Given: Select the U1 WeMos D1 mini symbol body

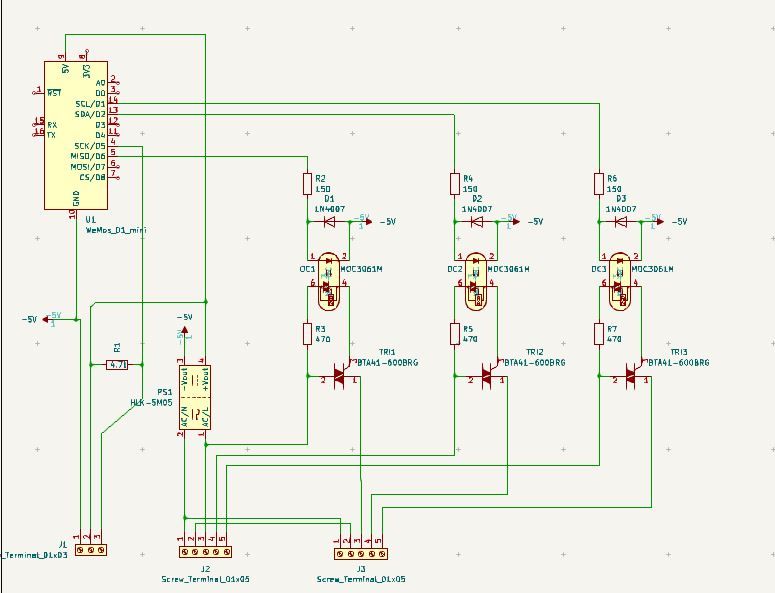Looking at the screenshot, I should (x=76, y=135).
